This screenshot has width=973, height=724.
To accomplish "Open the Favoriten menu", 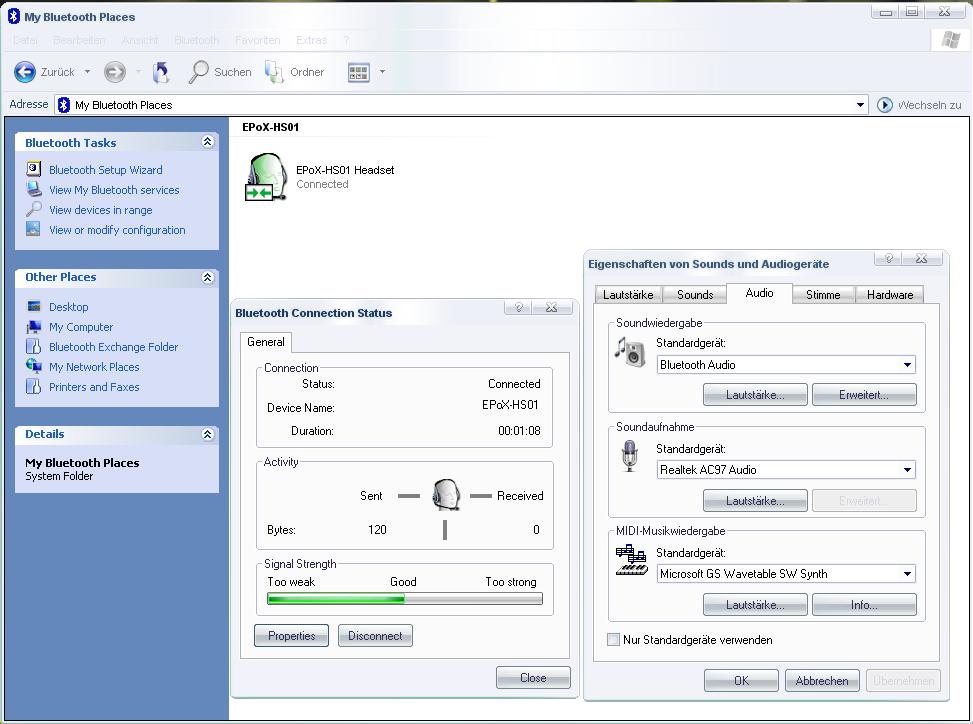I will point(258,40).
